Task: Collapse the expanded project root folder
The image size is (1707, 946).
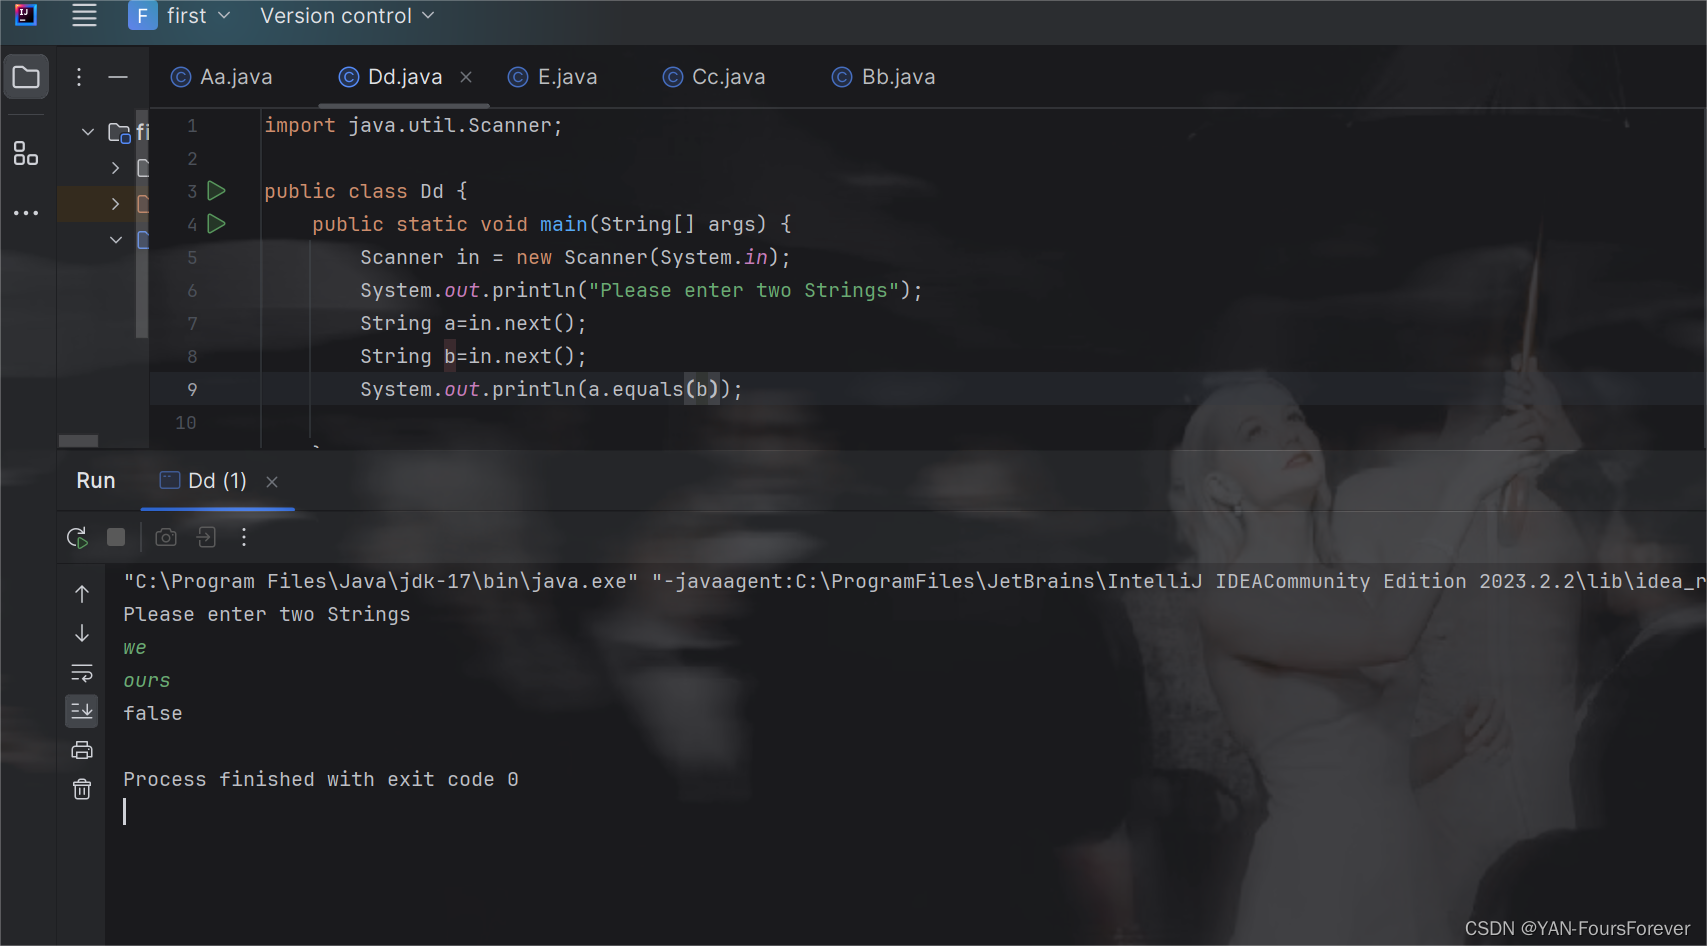Action: click(87, 131)
